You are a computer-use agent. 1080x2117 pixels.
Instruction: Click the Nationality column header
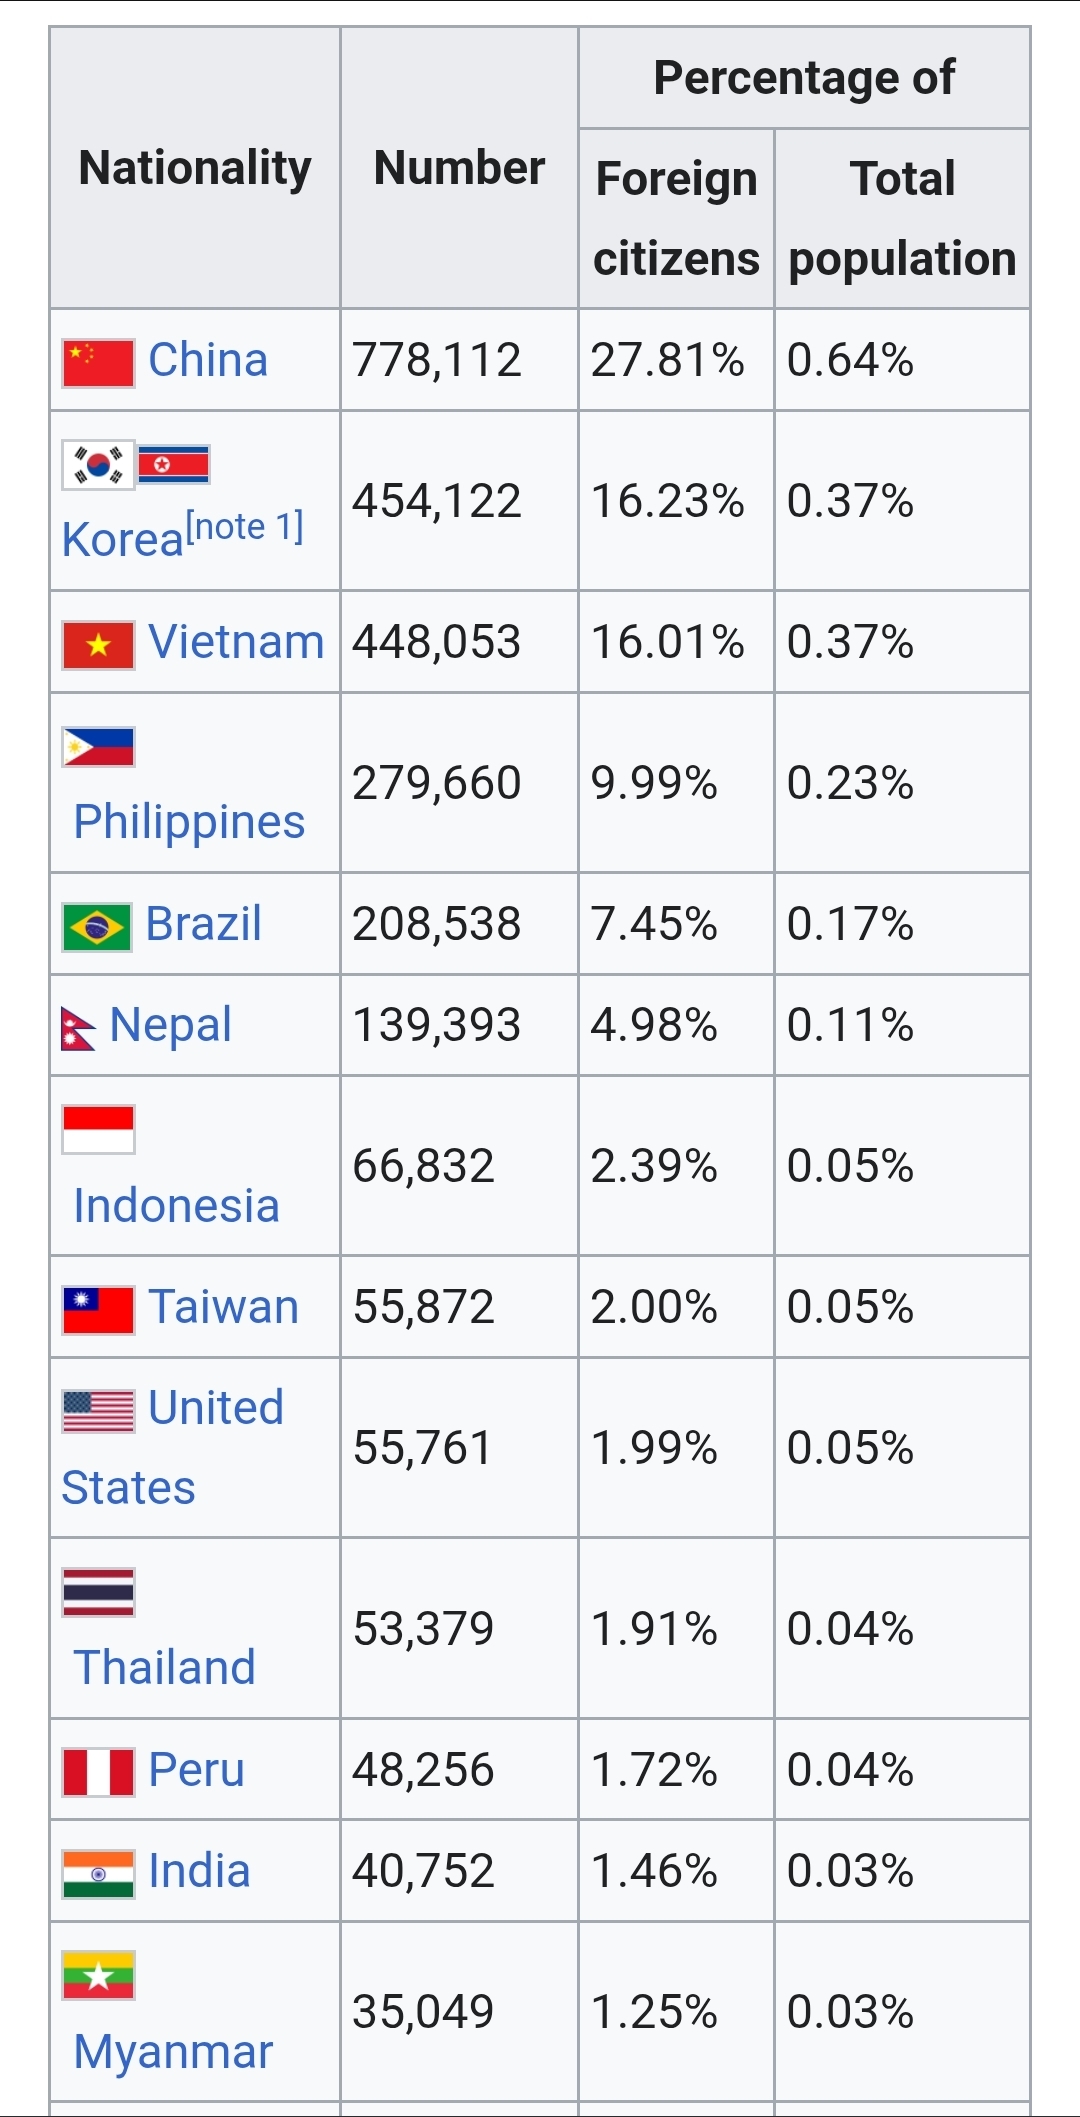click(x=195, y=168)
